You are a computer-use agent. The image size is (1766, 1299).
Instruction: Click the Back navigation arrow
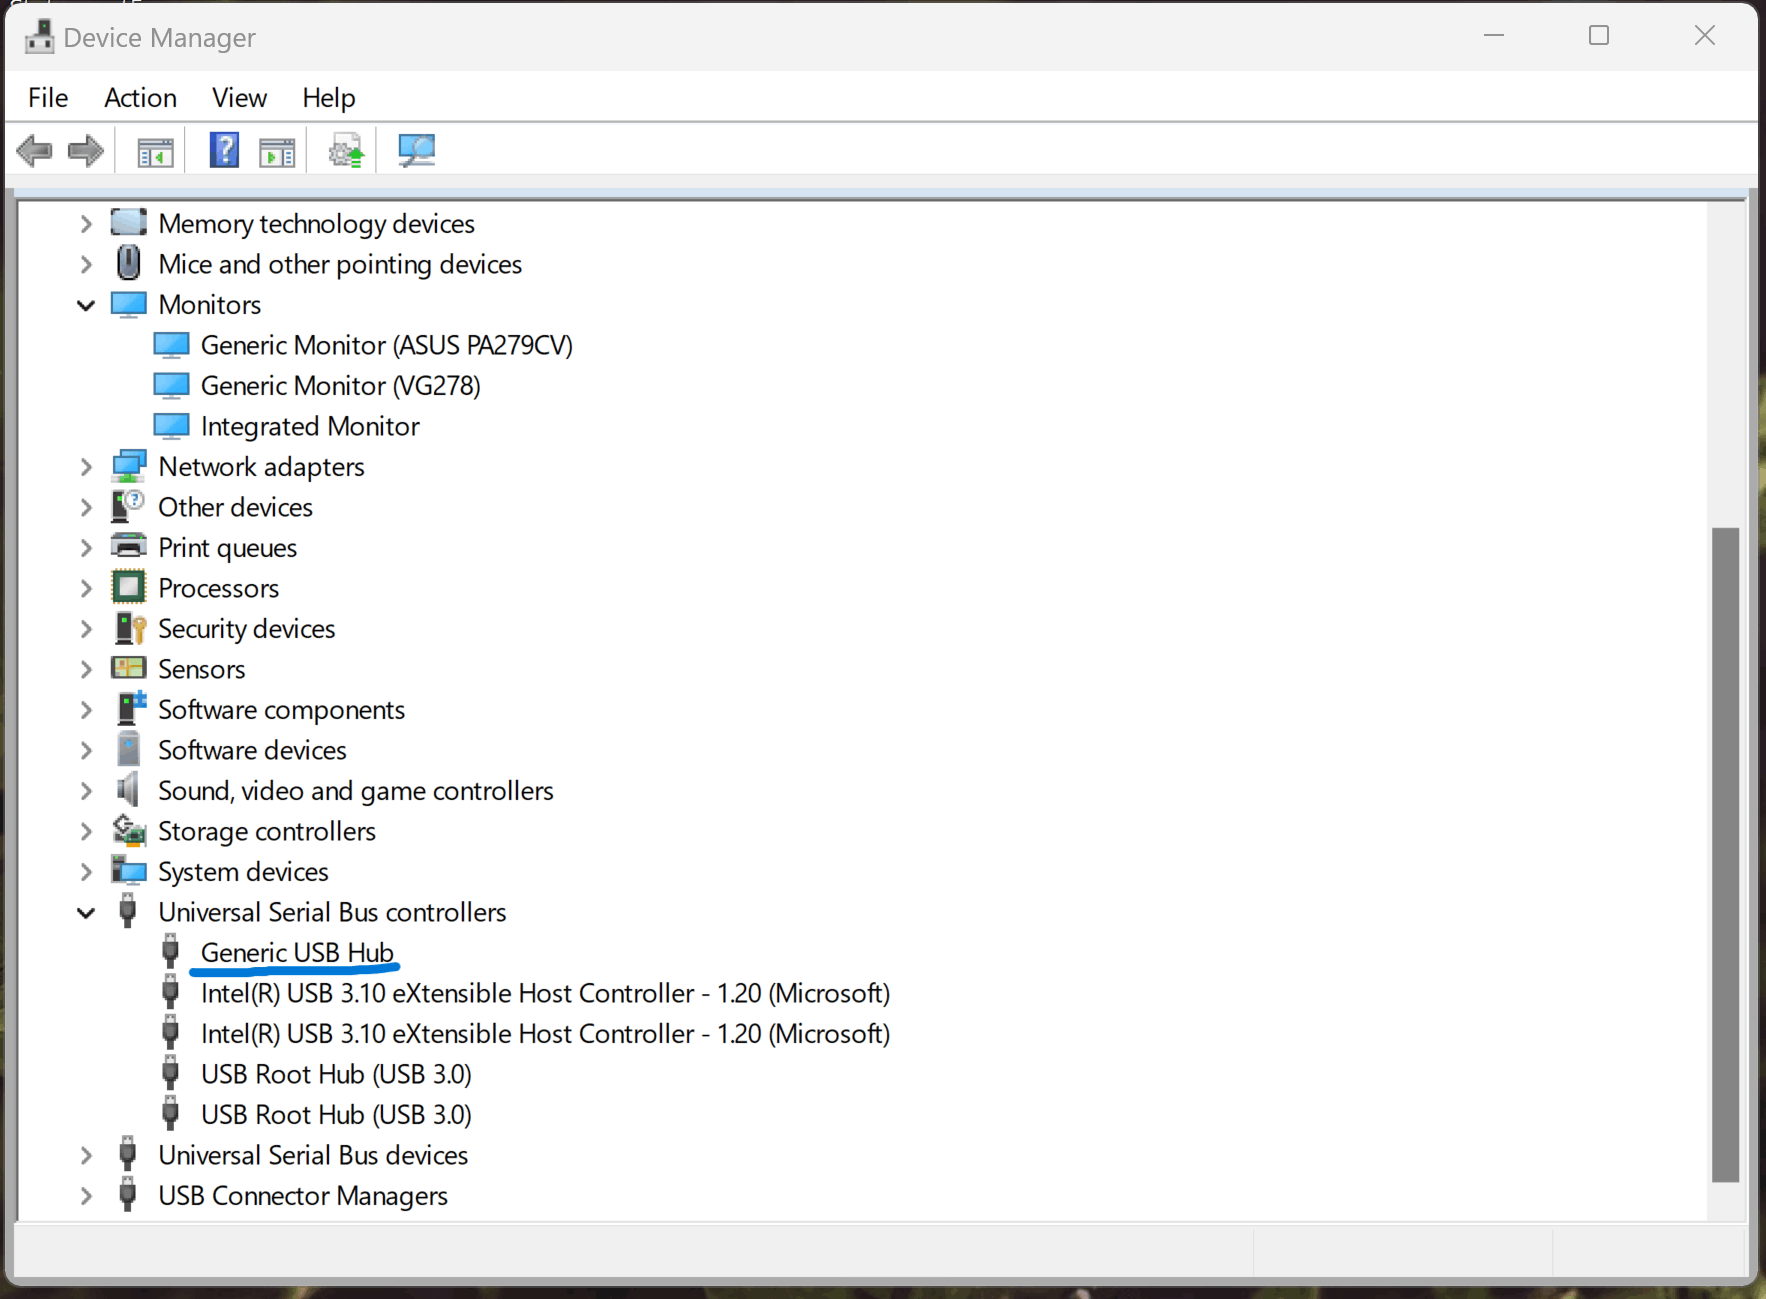pos(35,150)
